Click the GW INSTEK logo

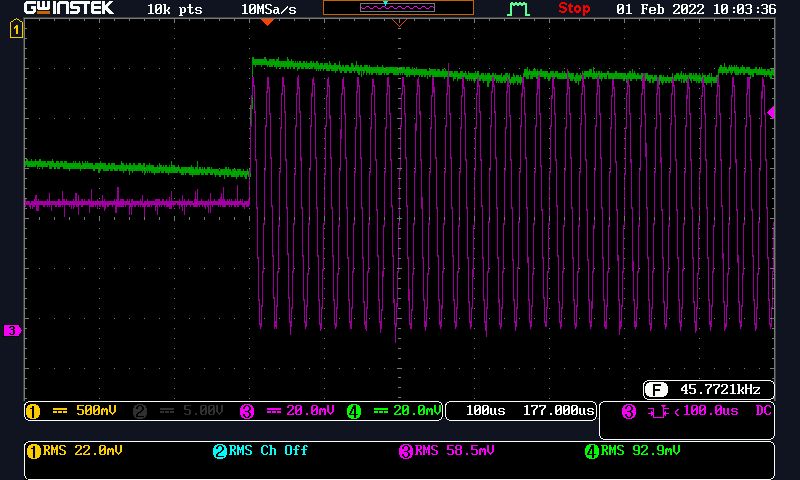tap(69, 8)
